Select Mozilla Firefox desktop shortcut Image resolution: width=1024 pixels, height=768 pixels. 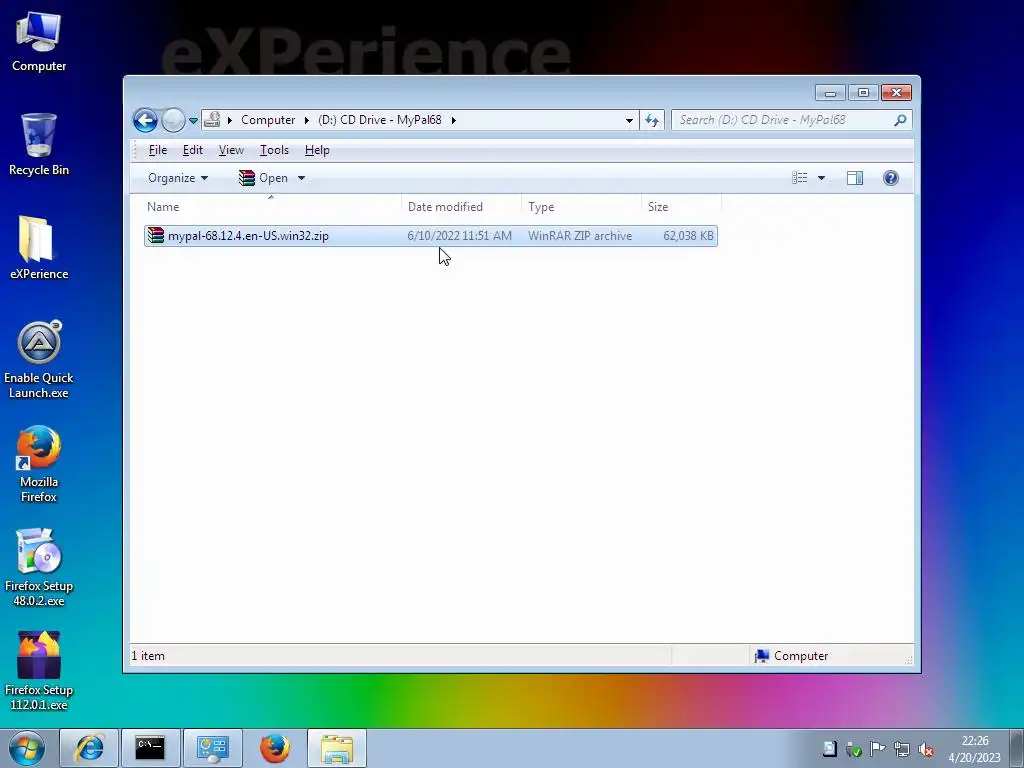click(x=39, y=464)
